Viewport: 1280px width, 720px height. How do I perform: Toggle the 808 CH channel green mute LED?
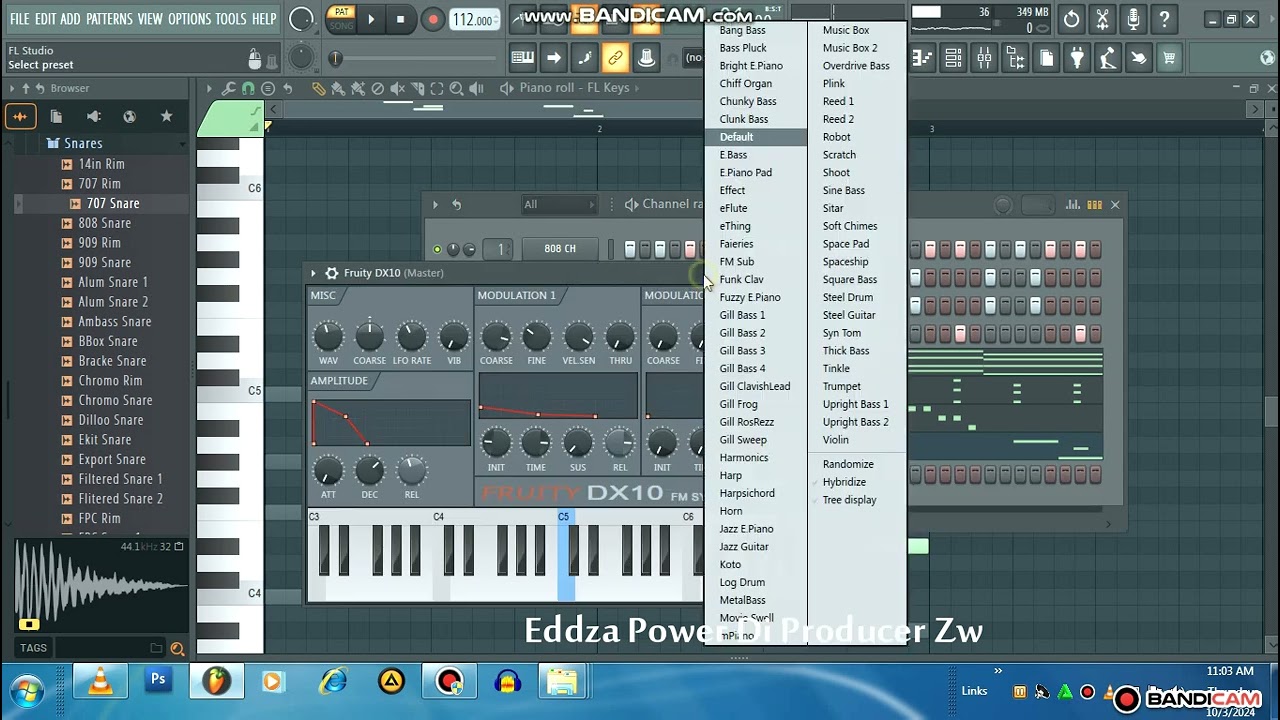click(437, 249)
